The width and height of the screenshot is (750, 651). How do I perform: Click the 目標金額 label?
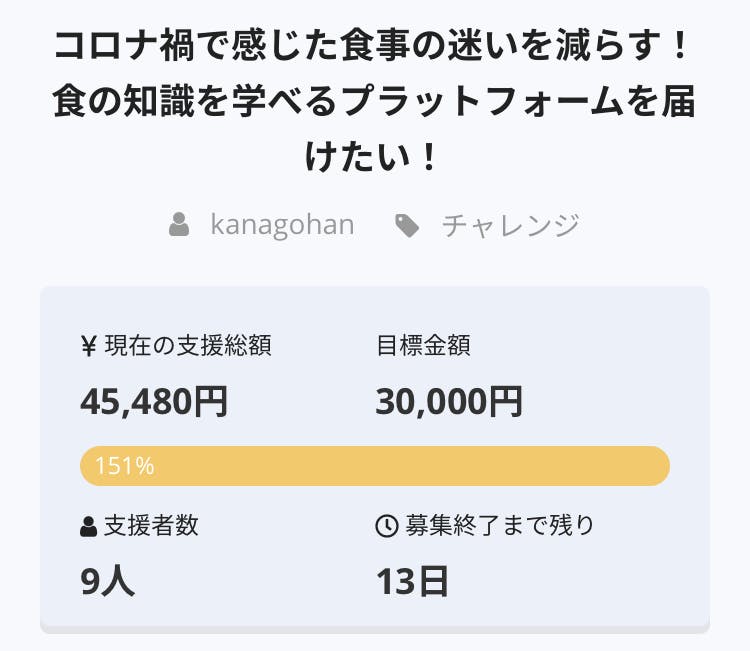423,346
